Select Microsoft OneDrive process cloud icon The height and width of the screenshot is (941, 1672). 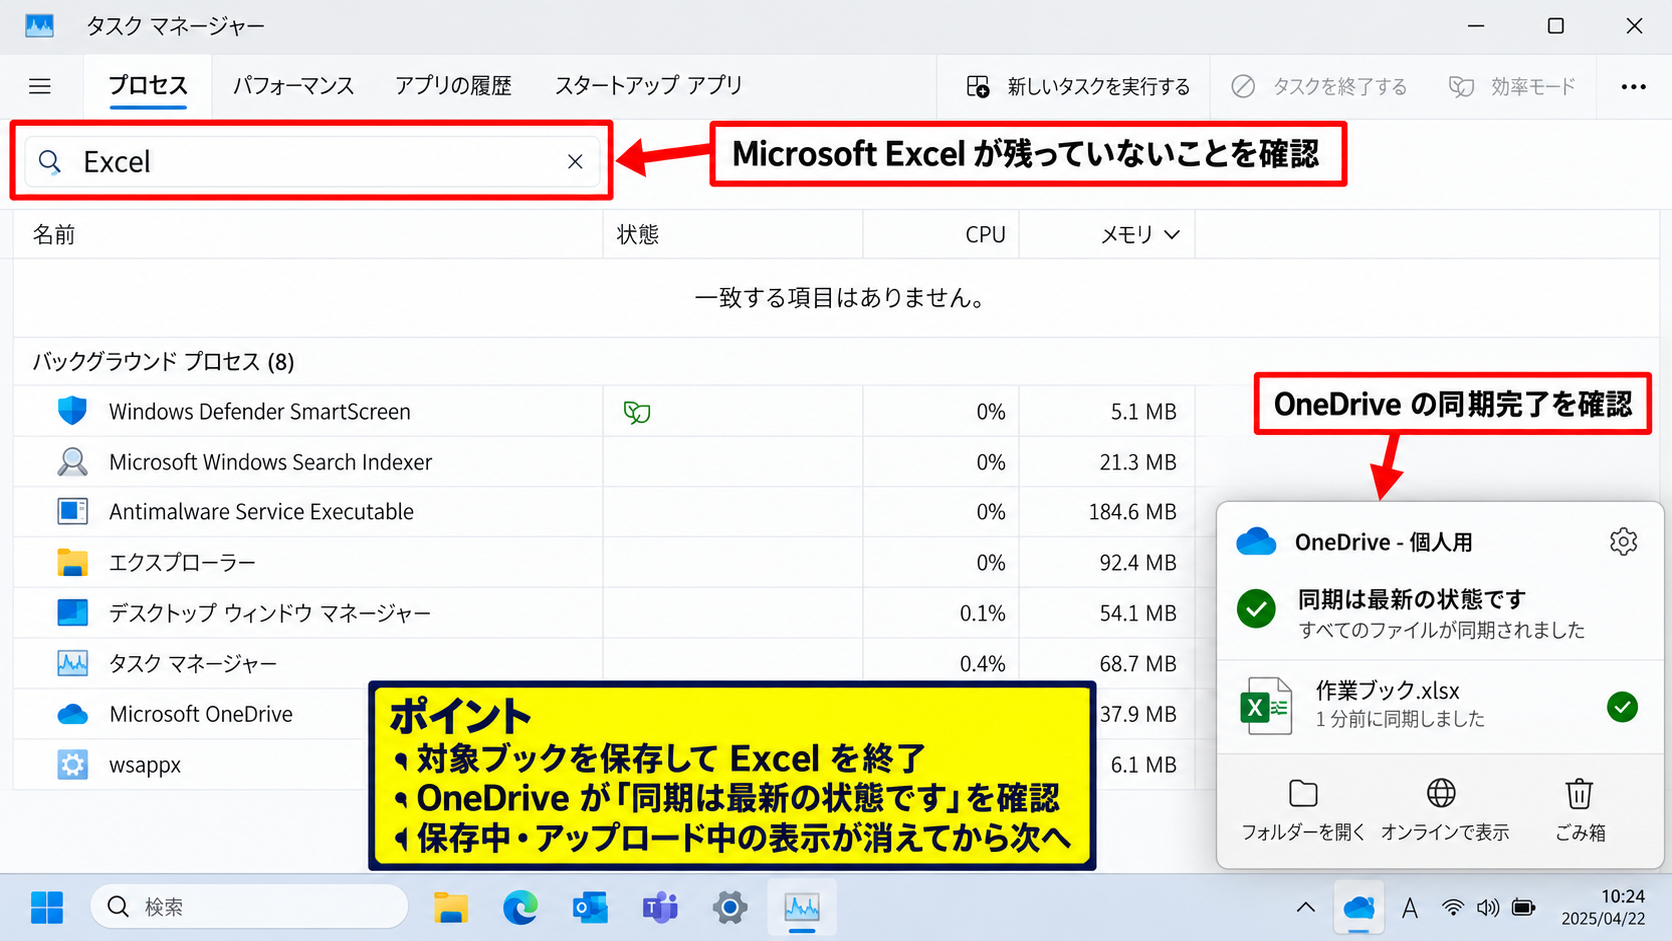(x=72, y=714)
